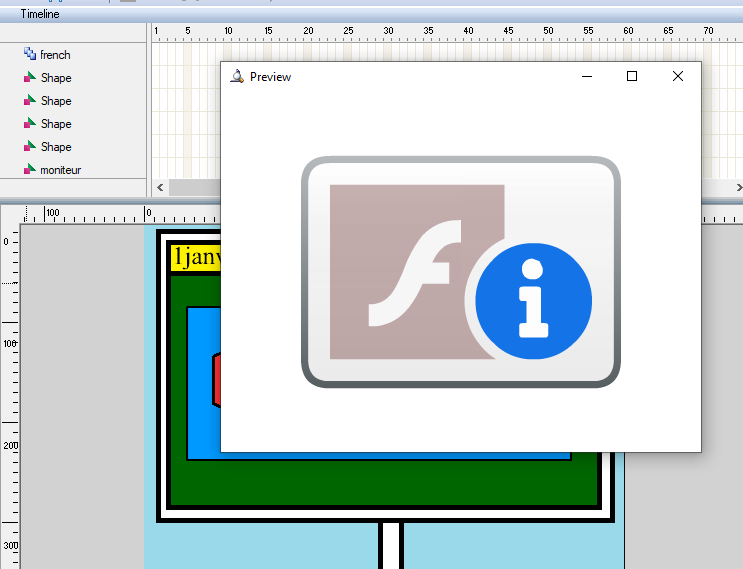The image size is (743, 569).
Task: Select the third Shape layer in the list
Action: tap(73, 124)
